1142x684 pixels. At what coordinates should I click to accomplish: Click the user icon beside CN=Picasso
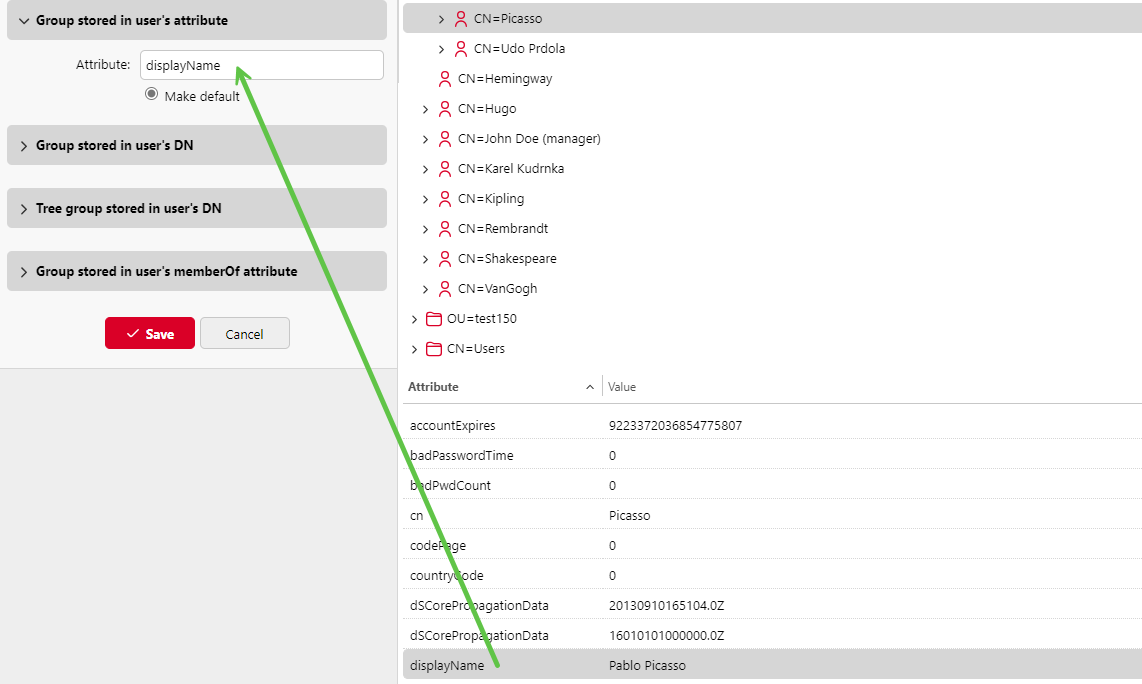461,19
